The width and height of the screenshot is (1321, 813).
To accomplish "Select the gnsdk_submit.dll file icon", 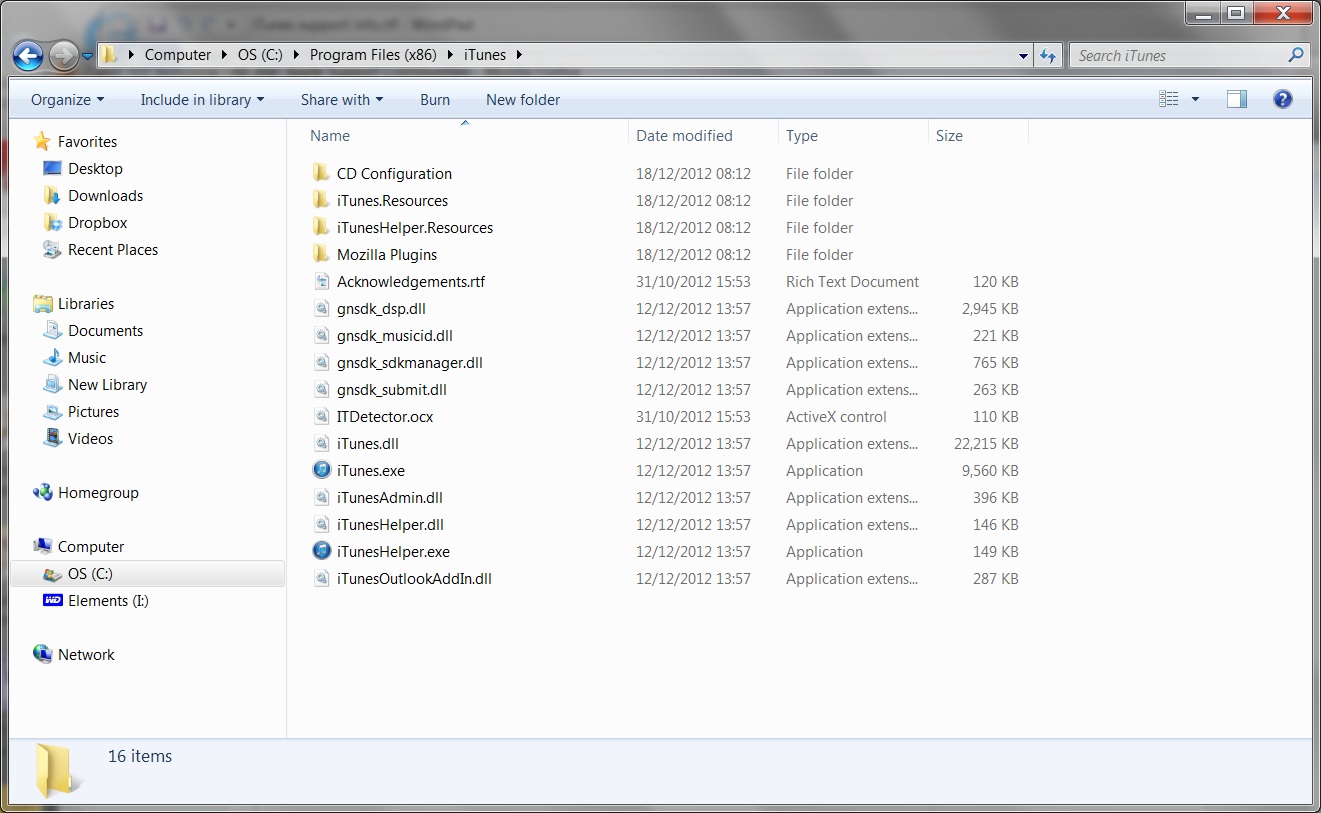I will tap(321, 389).
